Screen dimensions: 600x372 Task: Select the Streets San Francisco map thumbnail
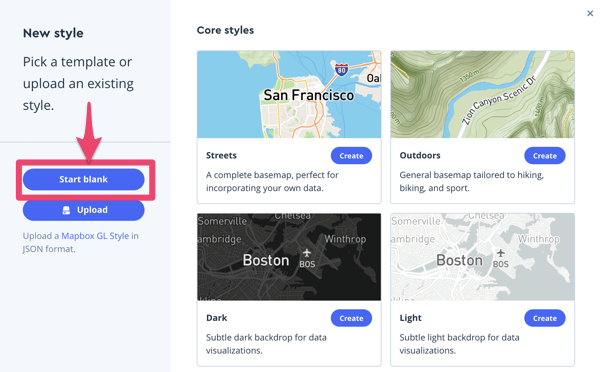289,95
